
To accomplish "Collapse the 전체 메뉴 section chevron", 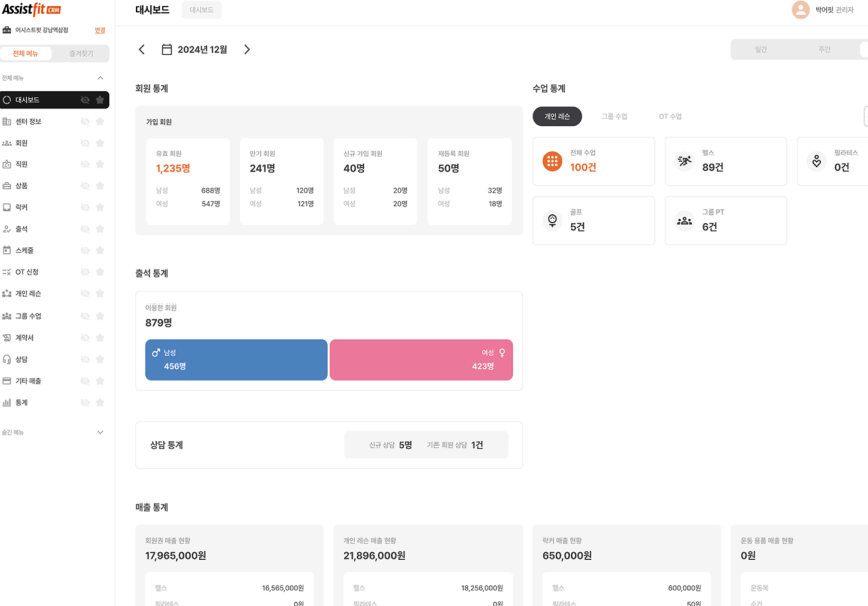I will point(100,78).
